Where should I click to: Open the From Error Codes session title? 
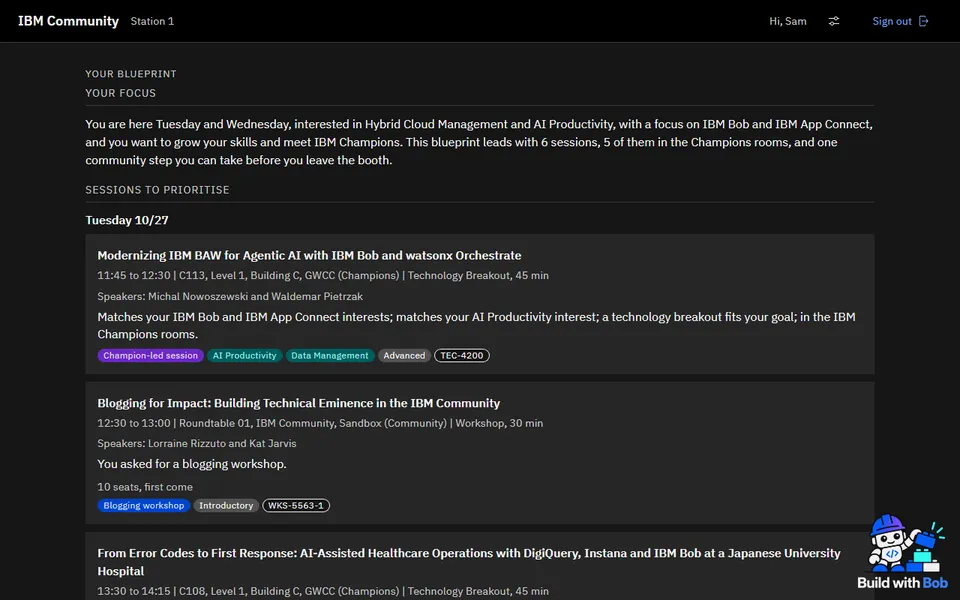click(x=469, y=562)
